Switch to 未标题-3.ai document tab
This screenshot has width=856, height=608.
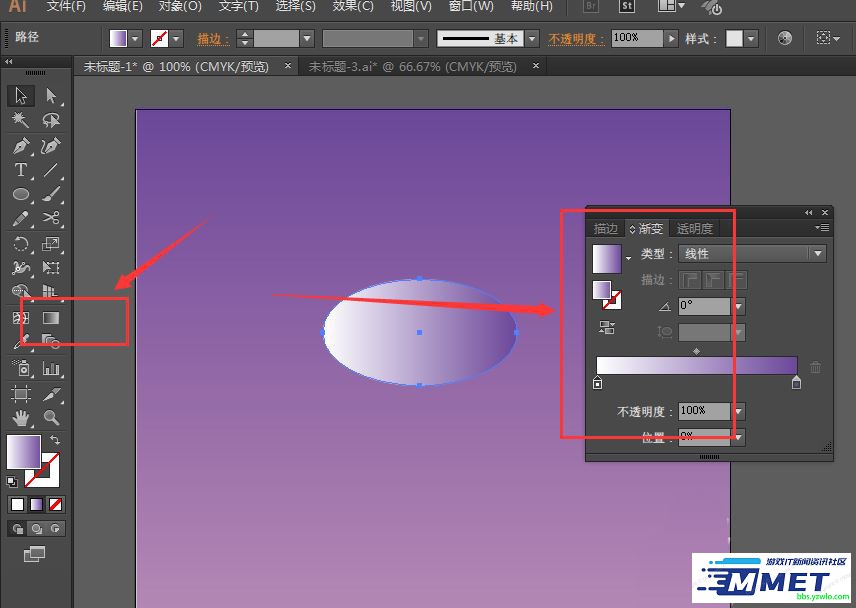point(413,67)
